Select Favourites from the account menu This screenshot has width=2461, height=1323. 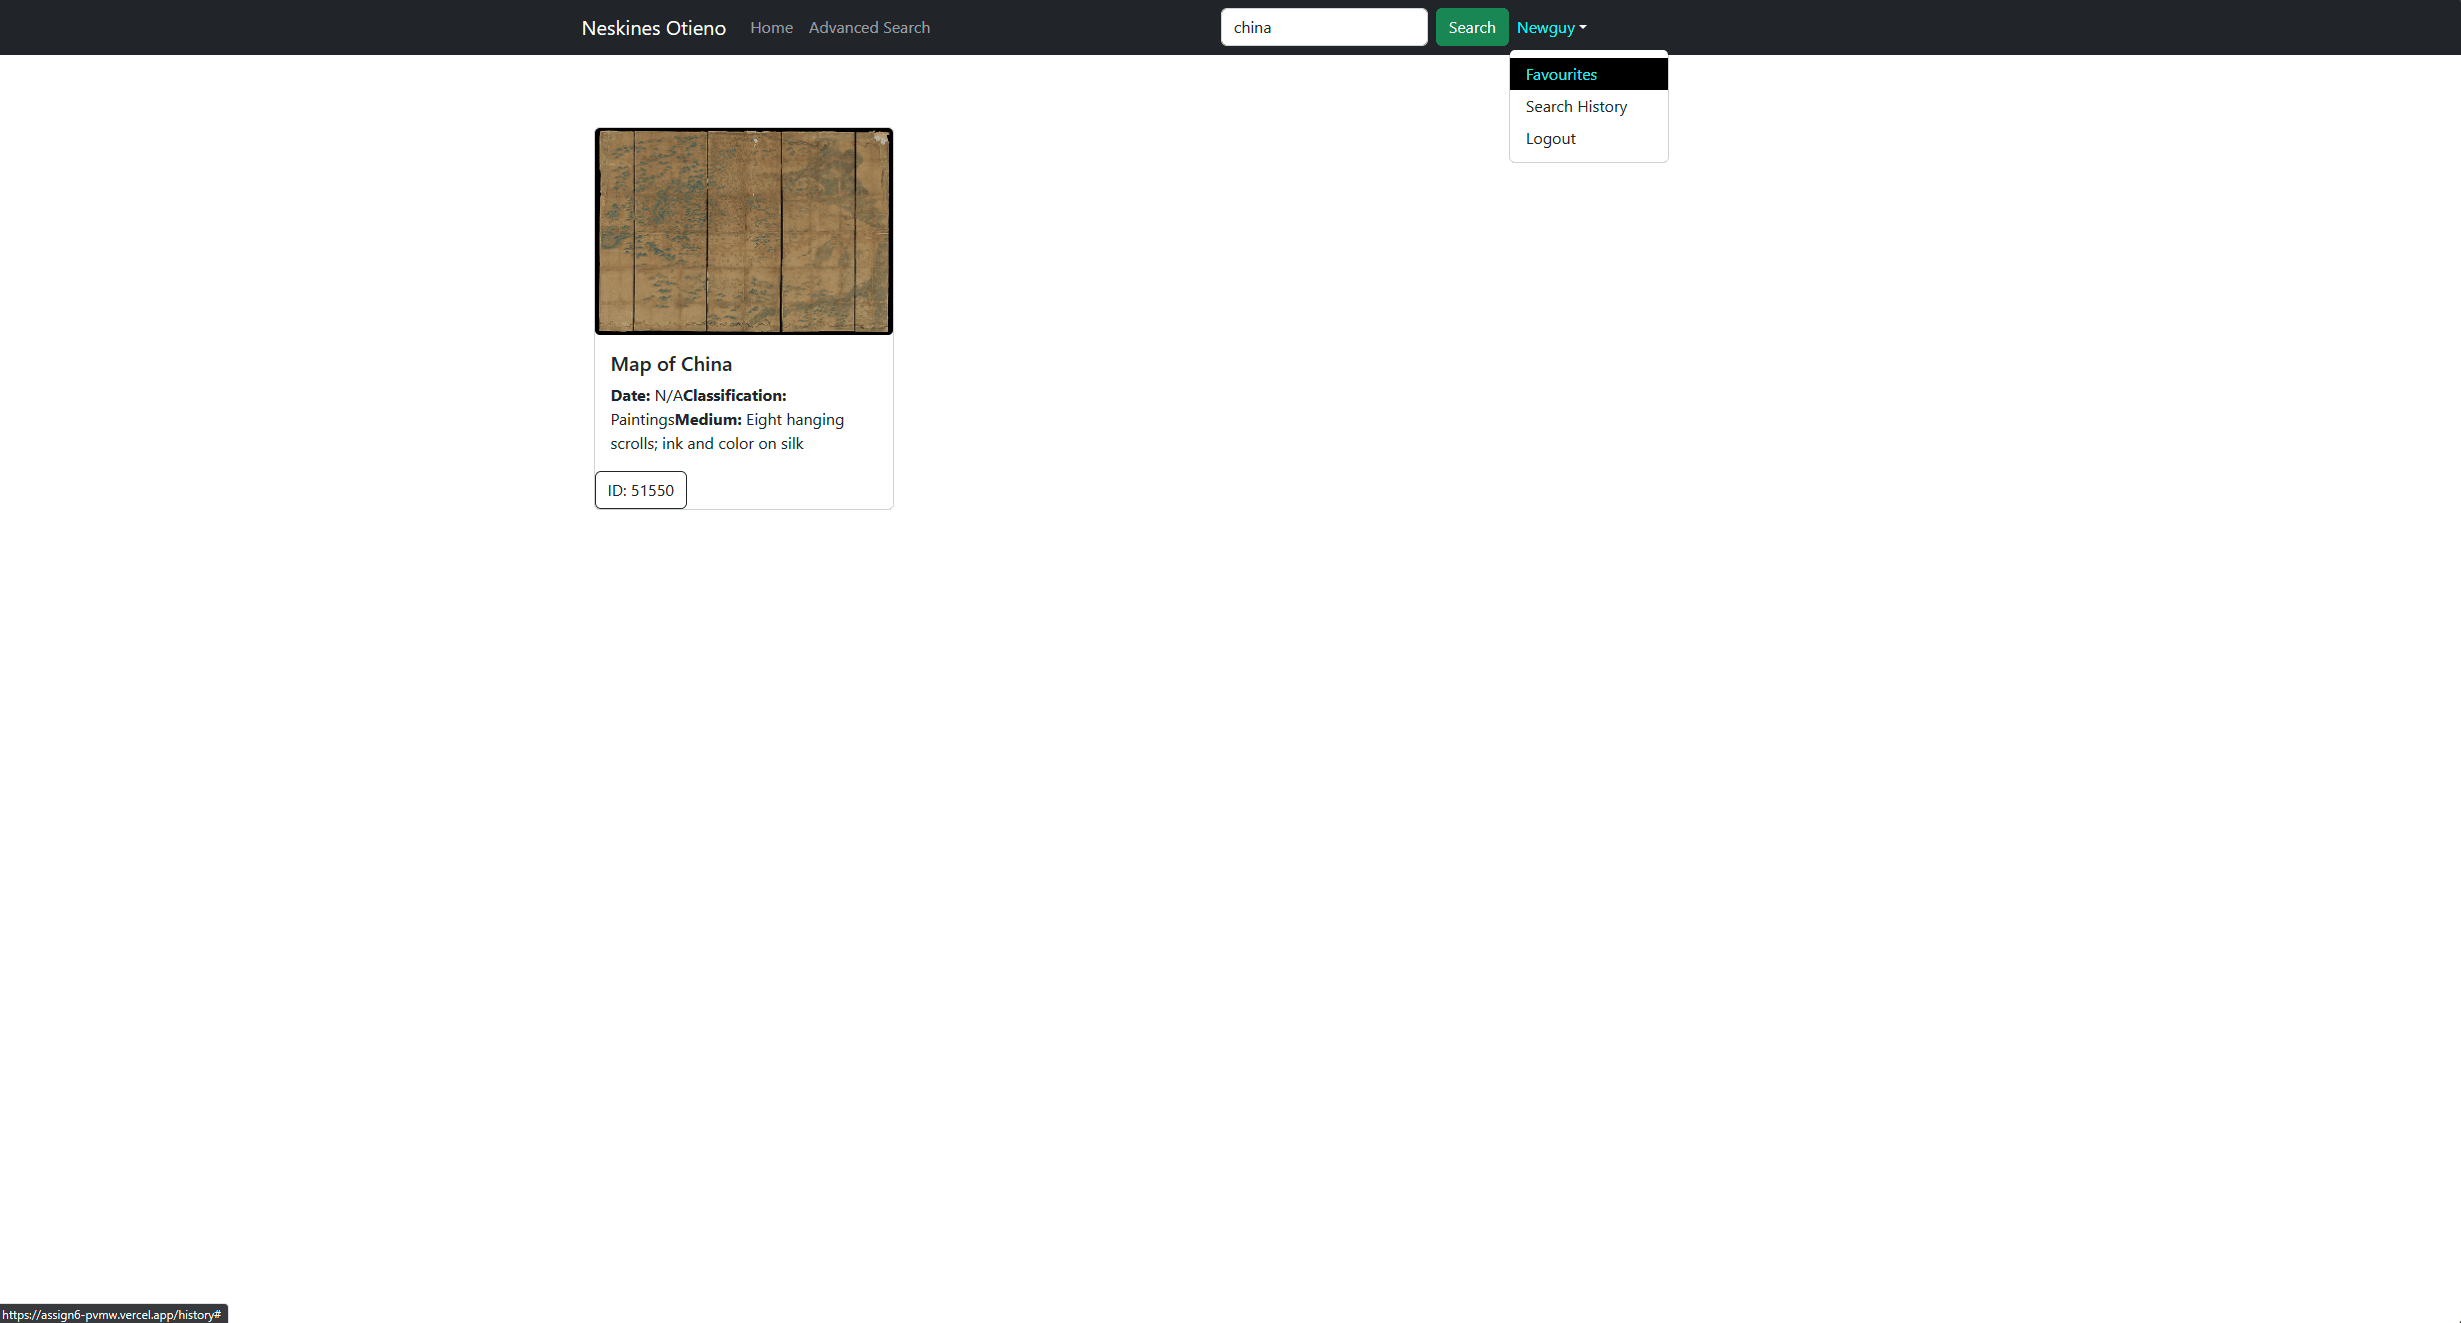click(x=1560, y=74)
